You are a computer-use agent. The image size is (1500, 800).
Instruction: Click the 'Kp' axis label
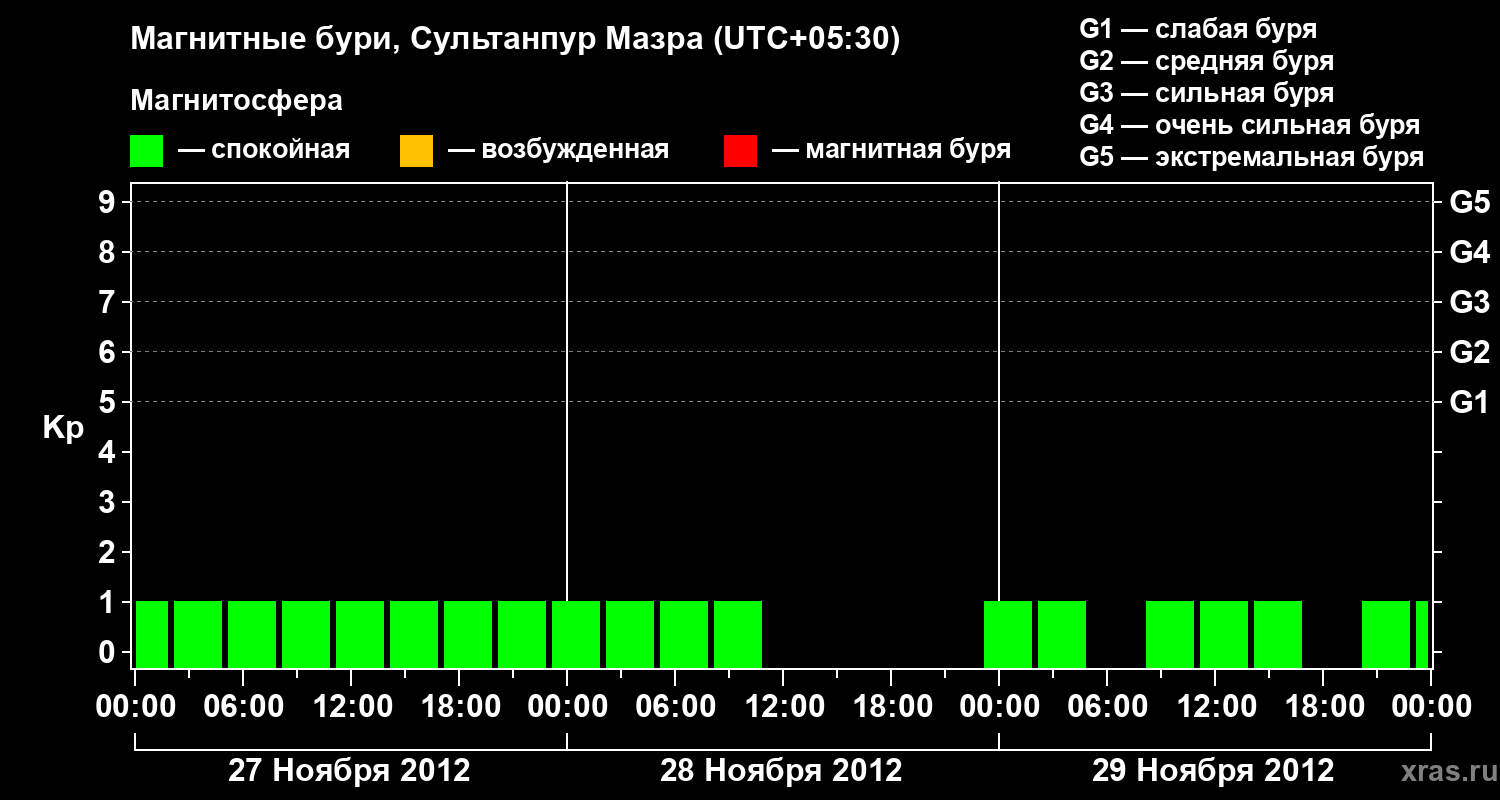(x=63, y=428)
